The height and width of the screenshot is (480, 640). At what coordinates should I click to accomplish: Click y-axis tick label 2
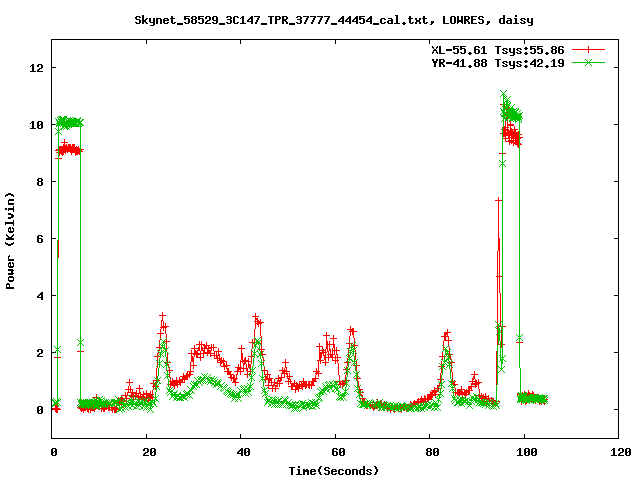pos(40,353)
